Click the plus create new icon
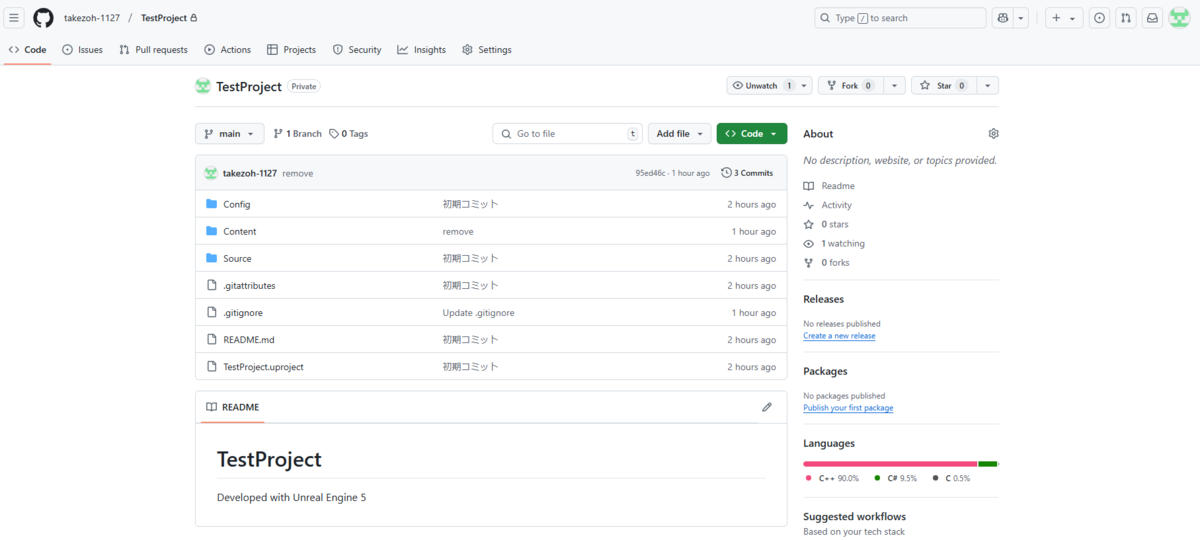The image size is (1200, 540). (1056, 18)
